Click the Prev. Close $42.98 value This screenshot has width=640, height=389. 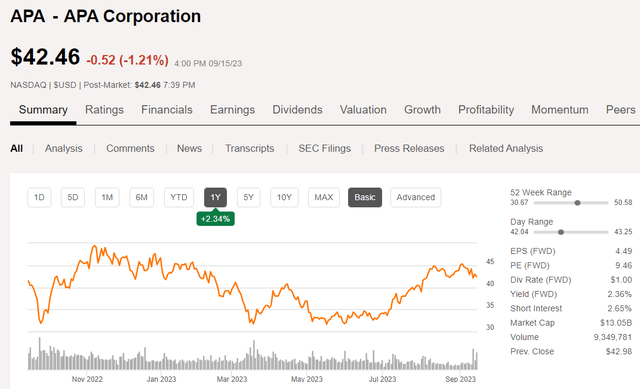tap(619, 351)
